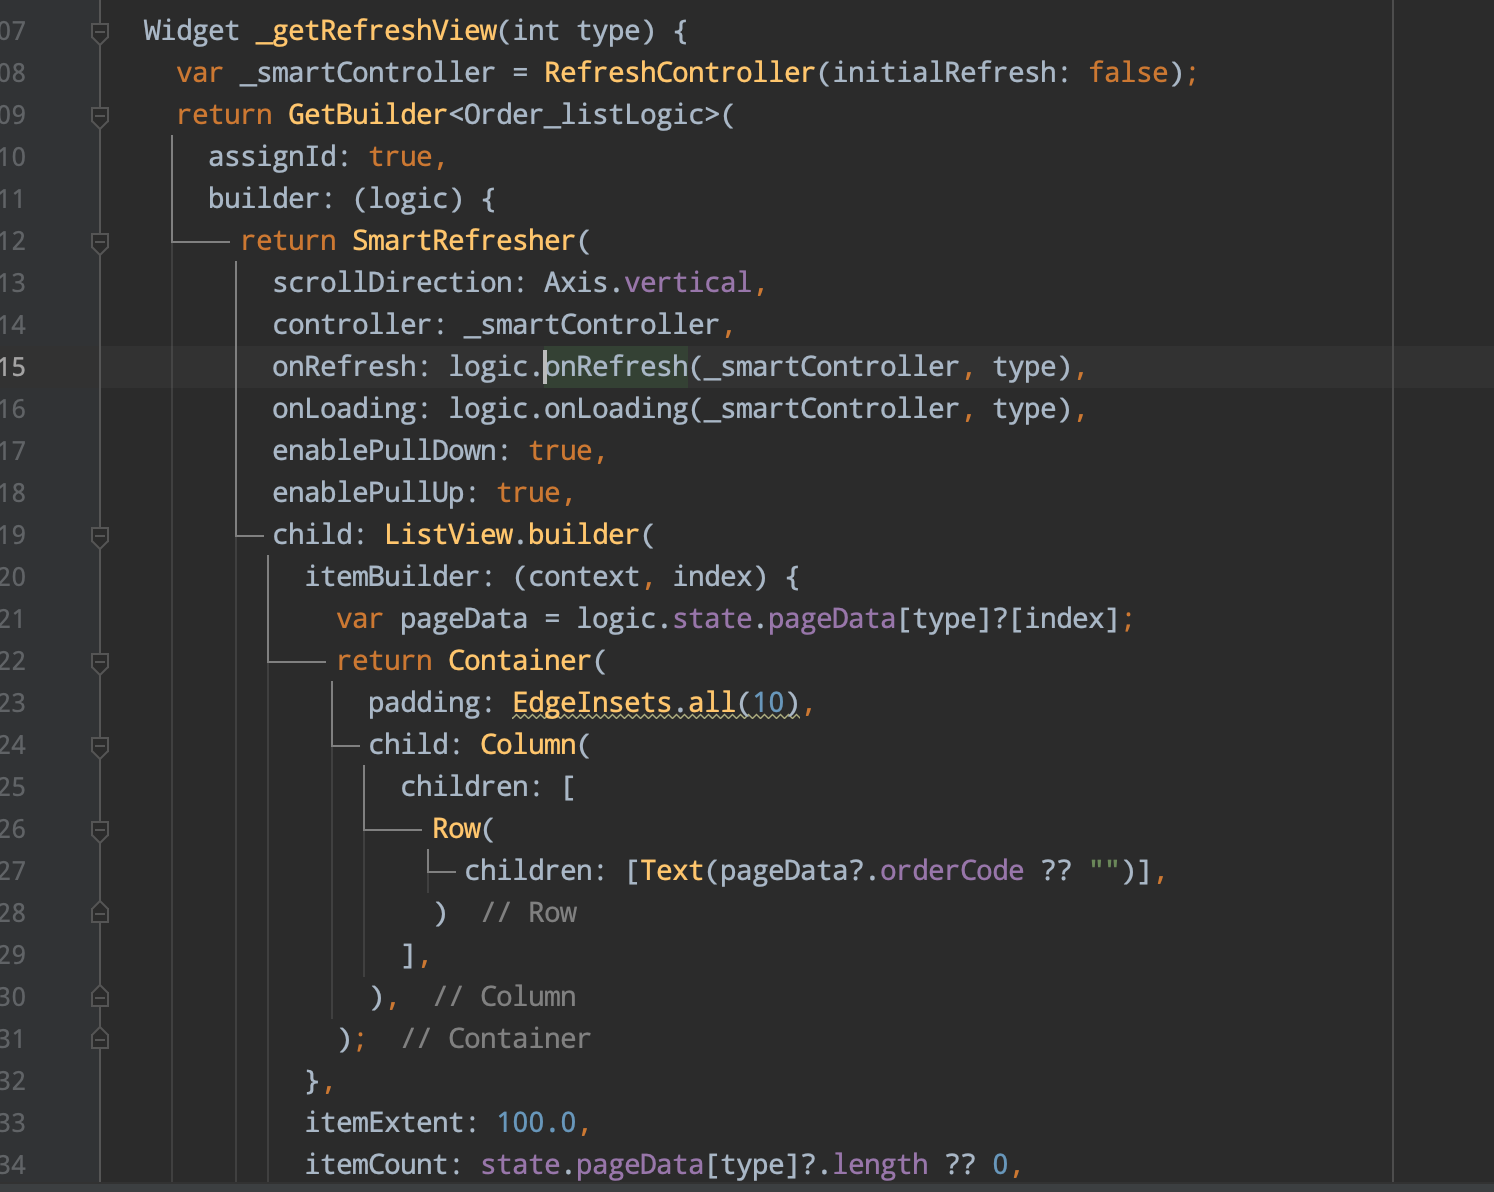Click the fold end marker on line 31
The image size is (1494, 1192).
point(98,1038)
